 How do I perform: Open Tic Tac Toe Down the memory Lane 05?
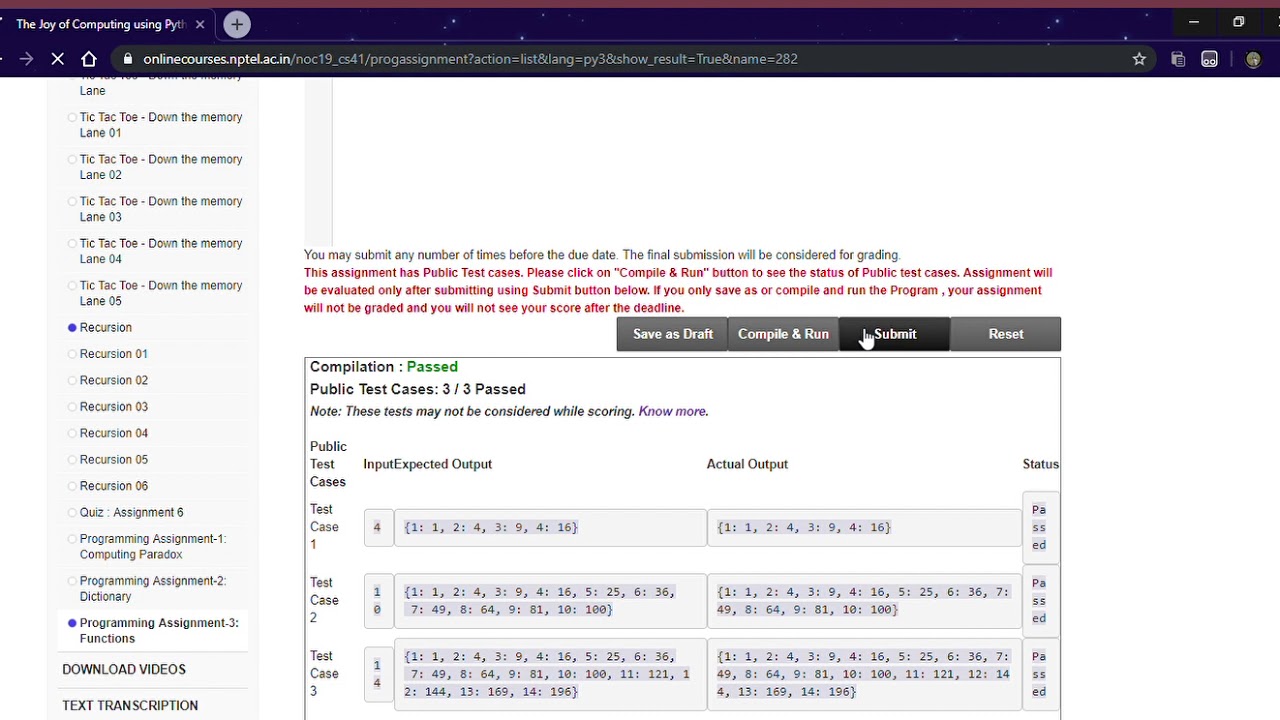coord(160,293)
